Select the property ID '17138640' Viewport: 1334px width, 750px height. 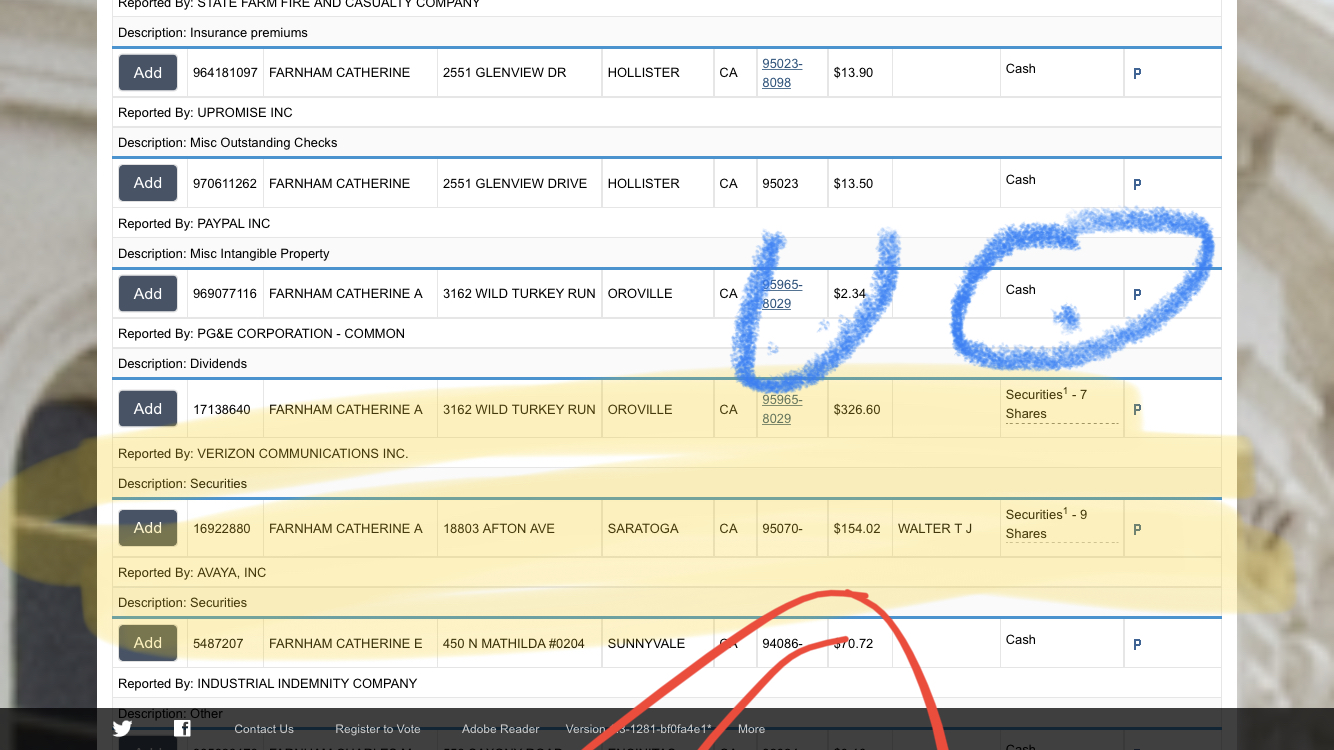coord(222,409)
